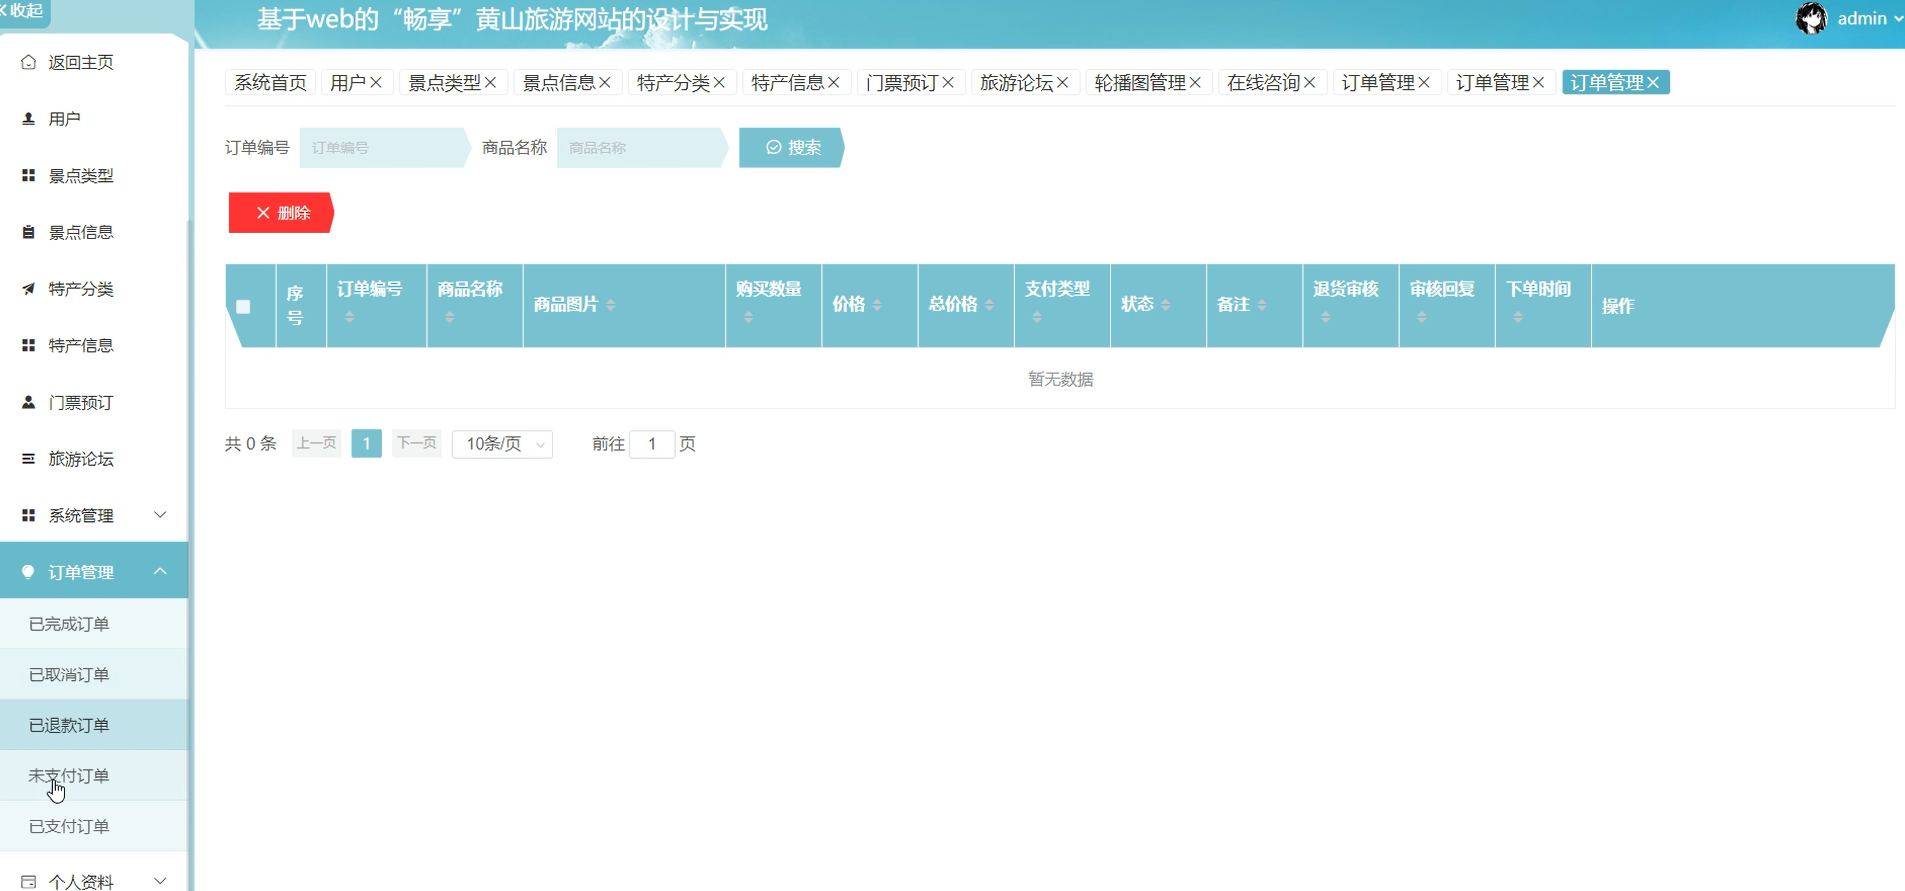Sort by 备注 column arrows
1905x891 pixels.
click(1262, 305)
